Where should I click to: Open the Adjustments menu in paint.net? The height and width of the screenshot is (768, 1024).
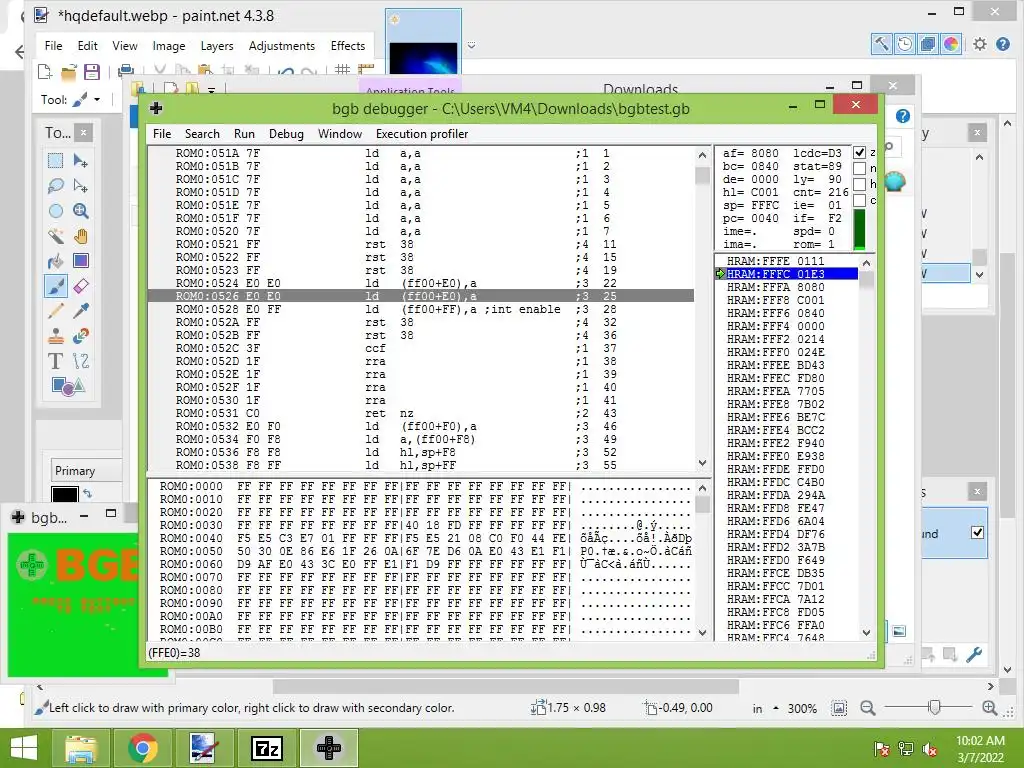(x=281, y=46)
